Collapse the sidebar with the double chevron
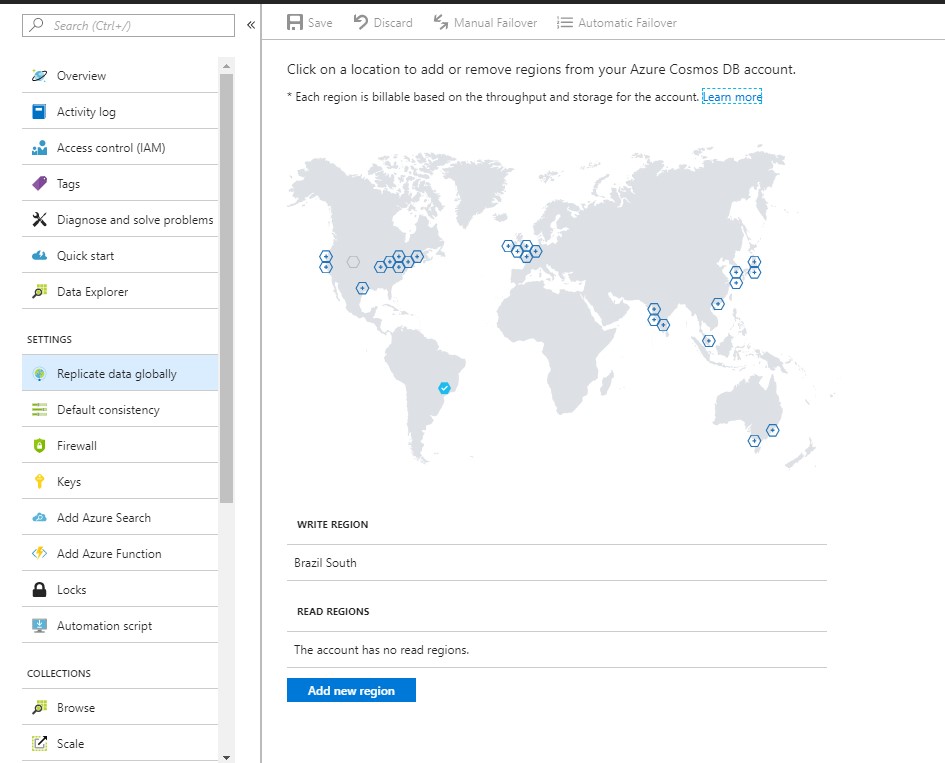Viewport: 945px width, 763px height. (x=251, y=25)
